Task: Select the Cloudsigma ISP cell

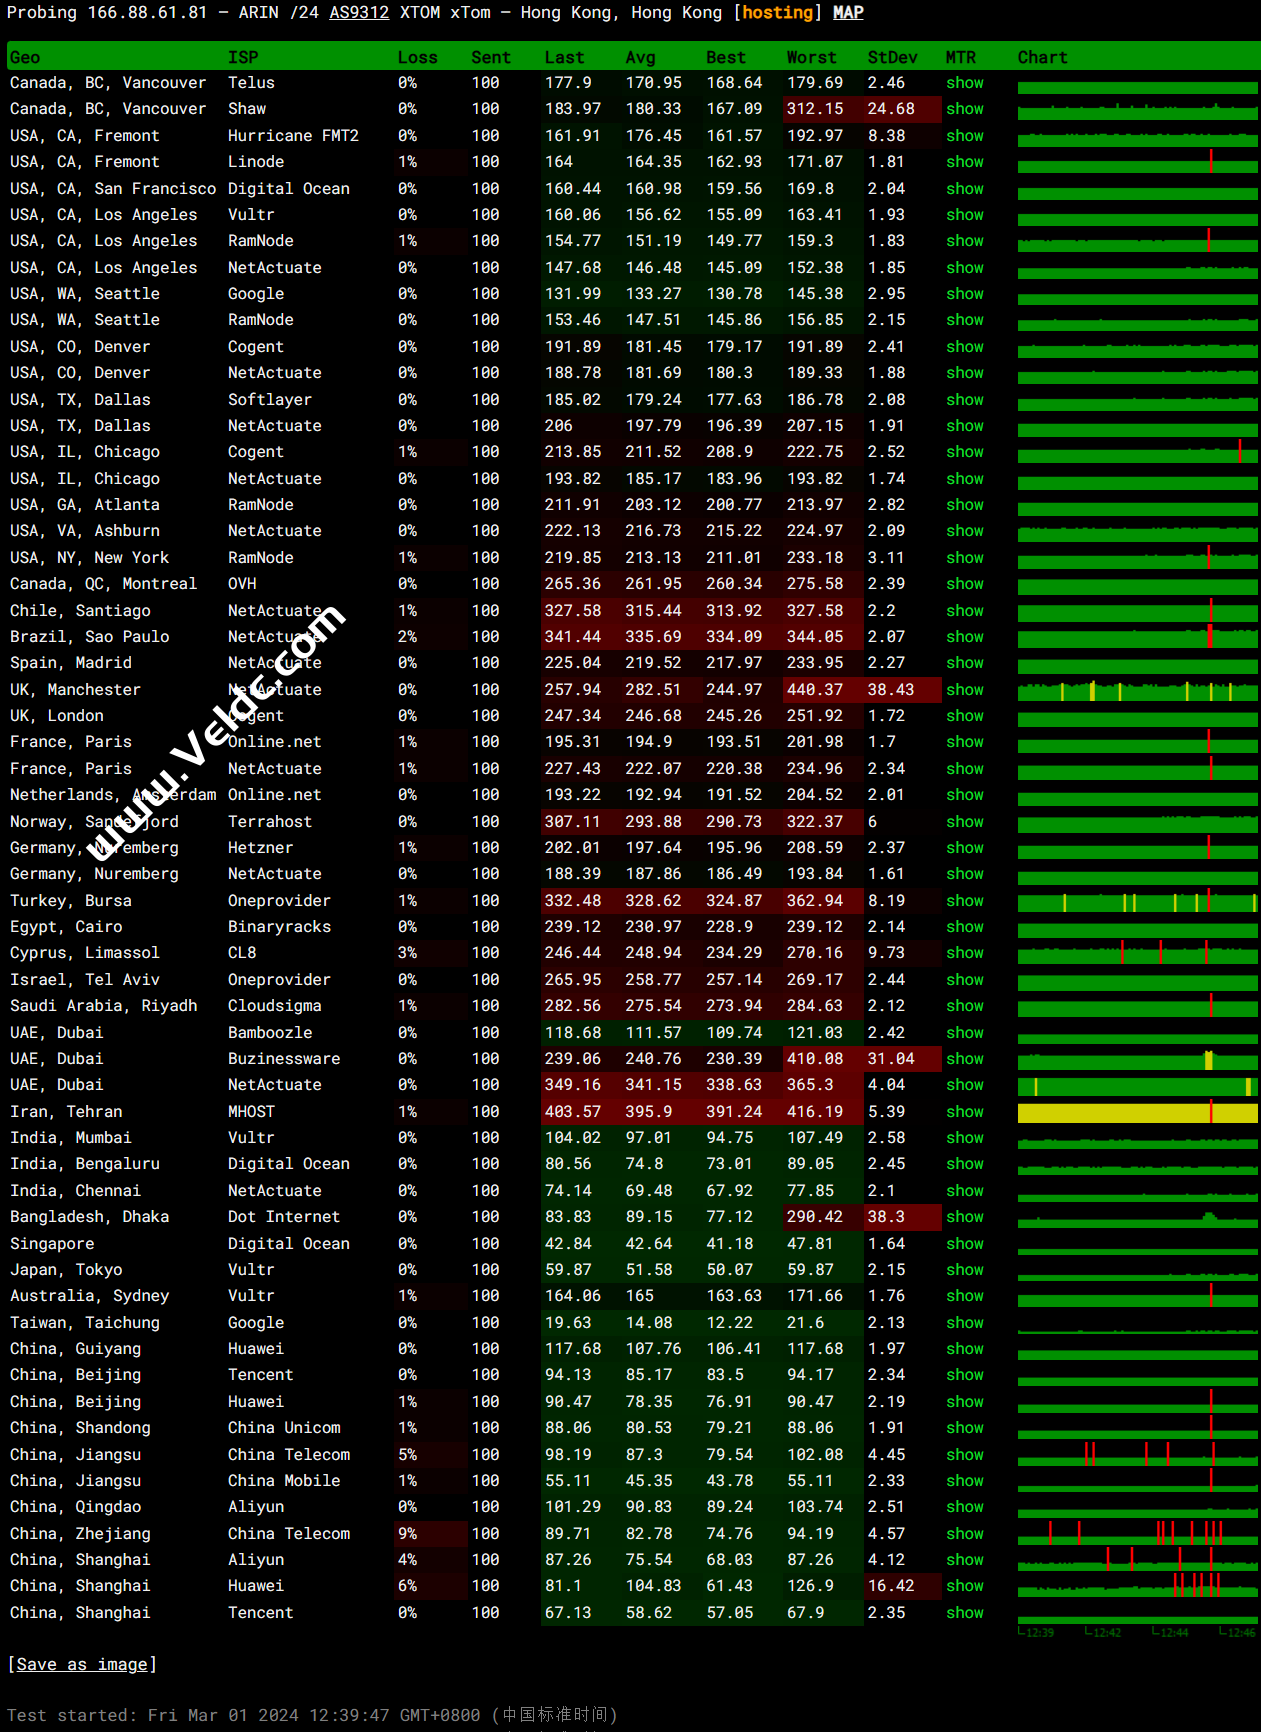Action: click(x=275, y=1006)
